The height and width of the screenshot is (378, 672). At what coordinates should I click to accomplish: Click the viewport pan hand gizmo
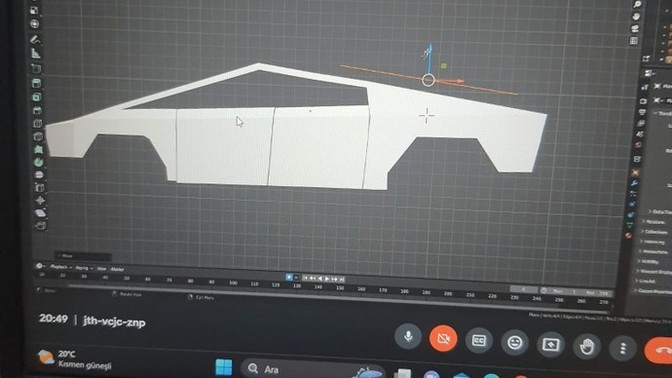point(636,17)
